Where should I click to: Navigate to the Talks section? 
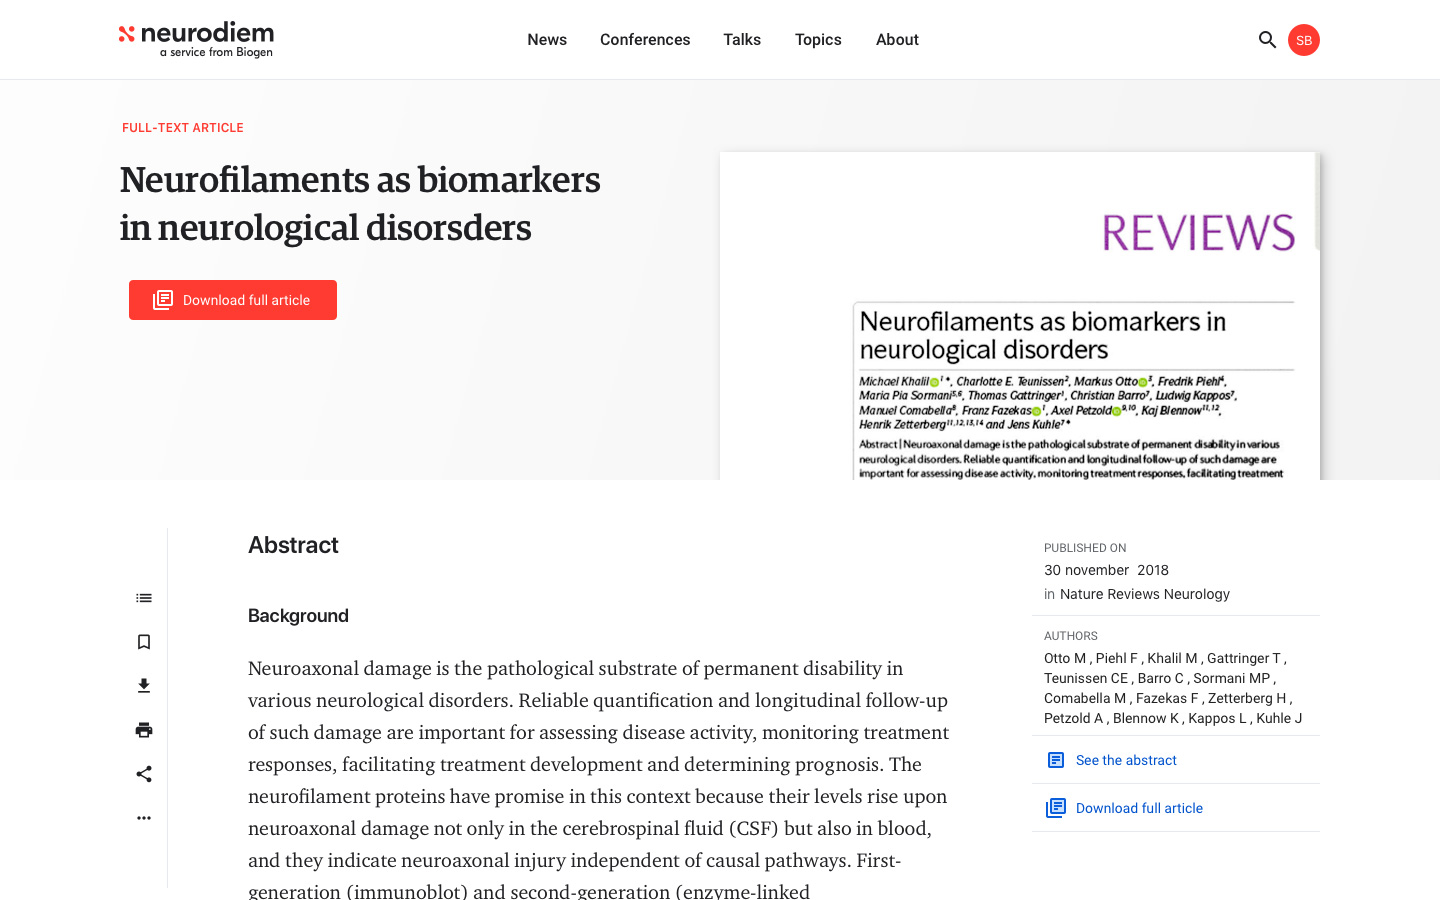pyautogui.click(x=742, y=40)
